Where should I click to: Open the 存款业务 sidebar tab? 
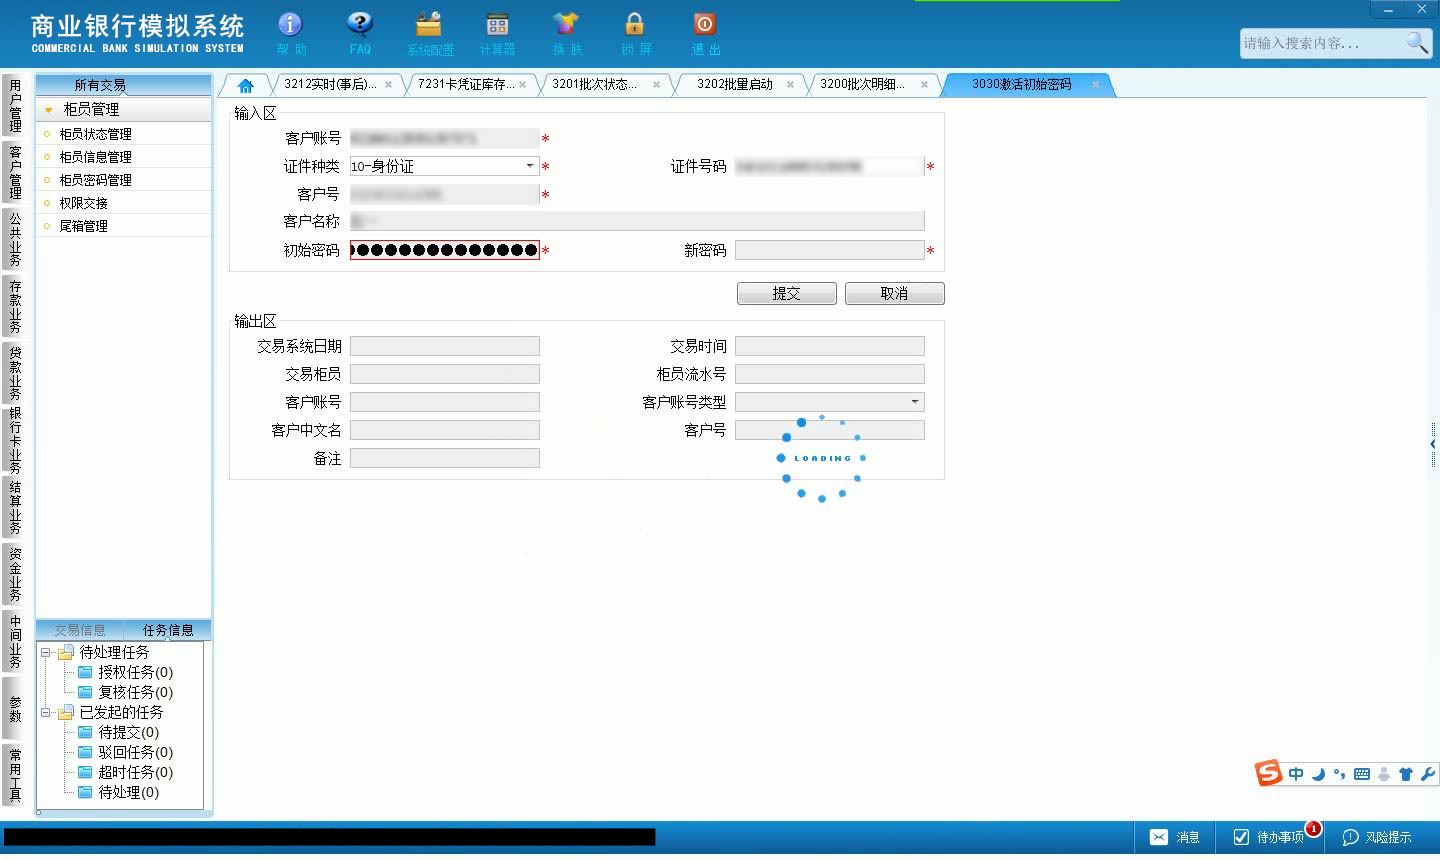[15, 306]
